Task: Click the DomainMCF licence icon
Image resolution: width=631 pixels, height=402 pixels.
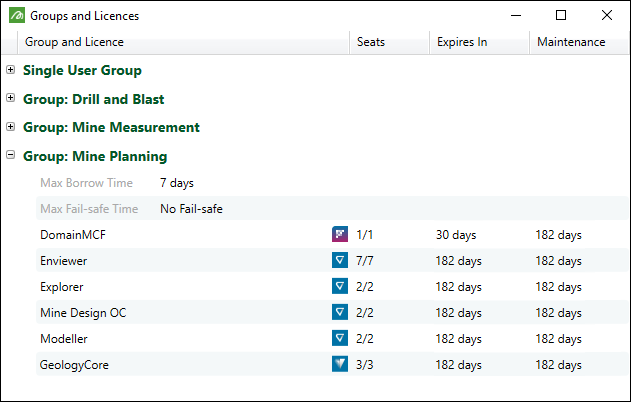Action: (339, 235)
